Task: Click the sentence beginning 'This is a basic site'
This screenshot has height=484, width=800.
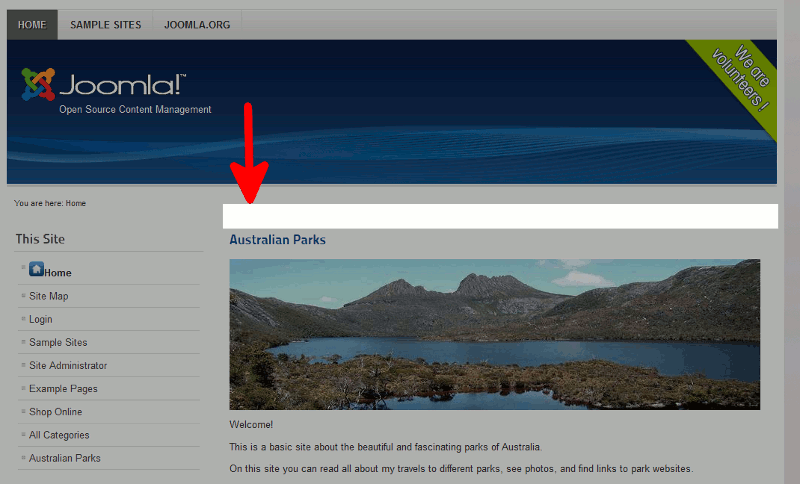Action: [386, 447]
